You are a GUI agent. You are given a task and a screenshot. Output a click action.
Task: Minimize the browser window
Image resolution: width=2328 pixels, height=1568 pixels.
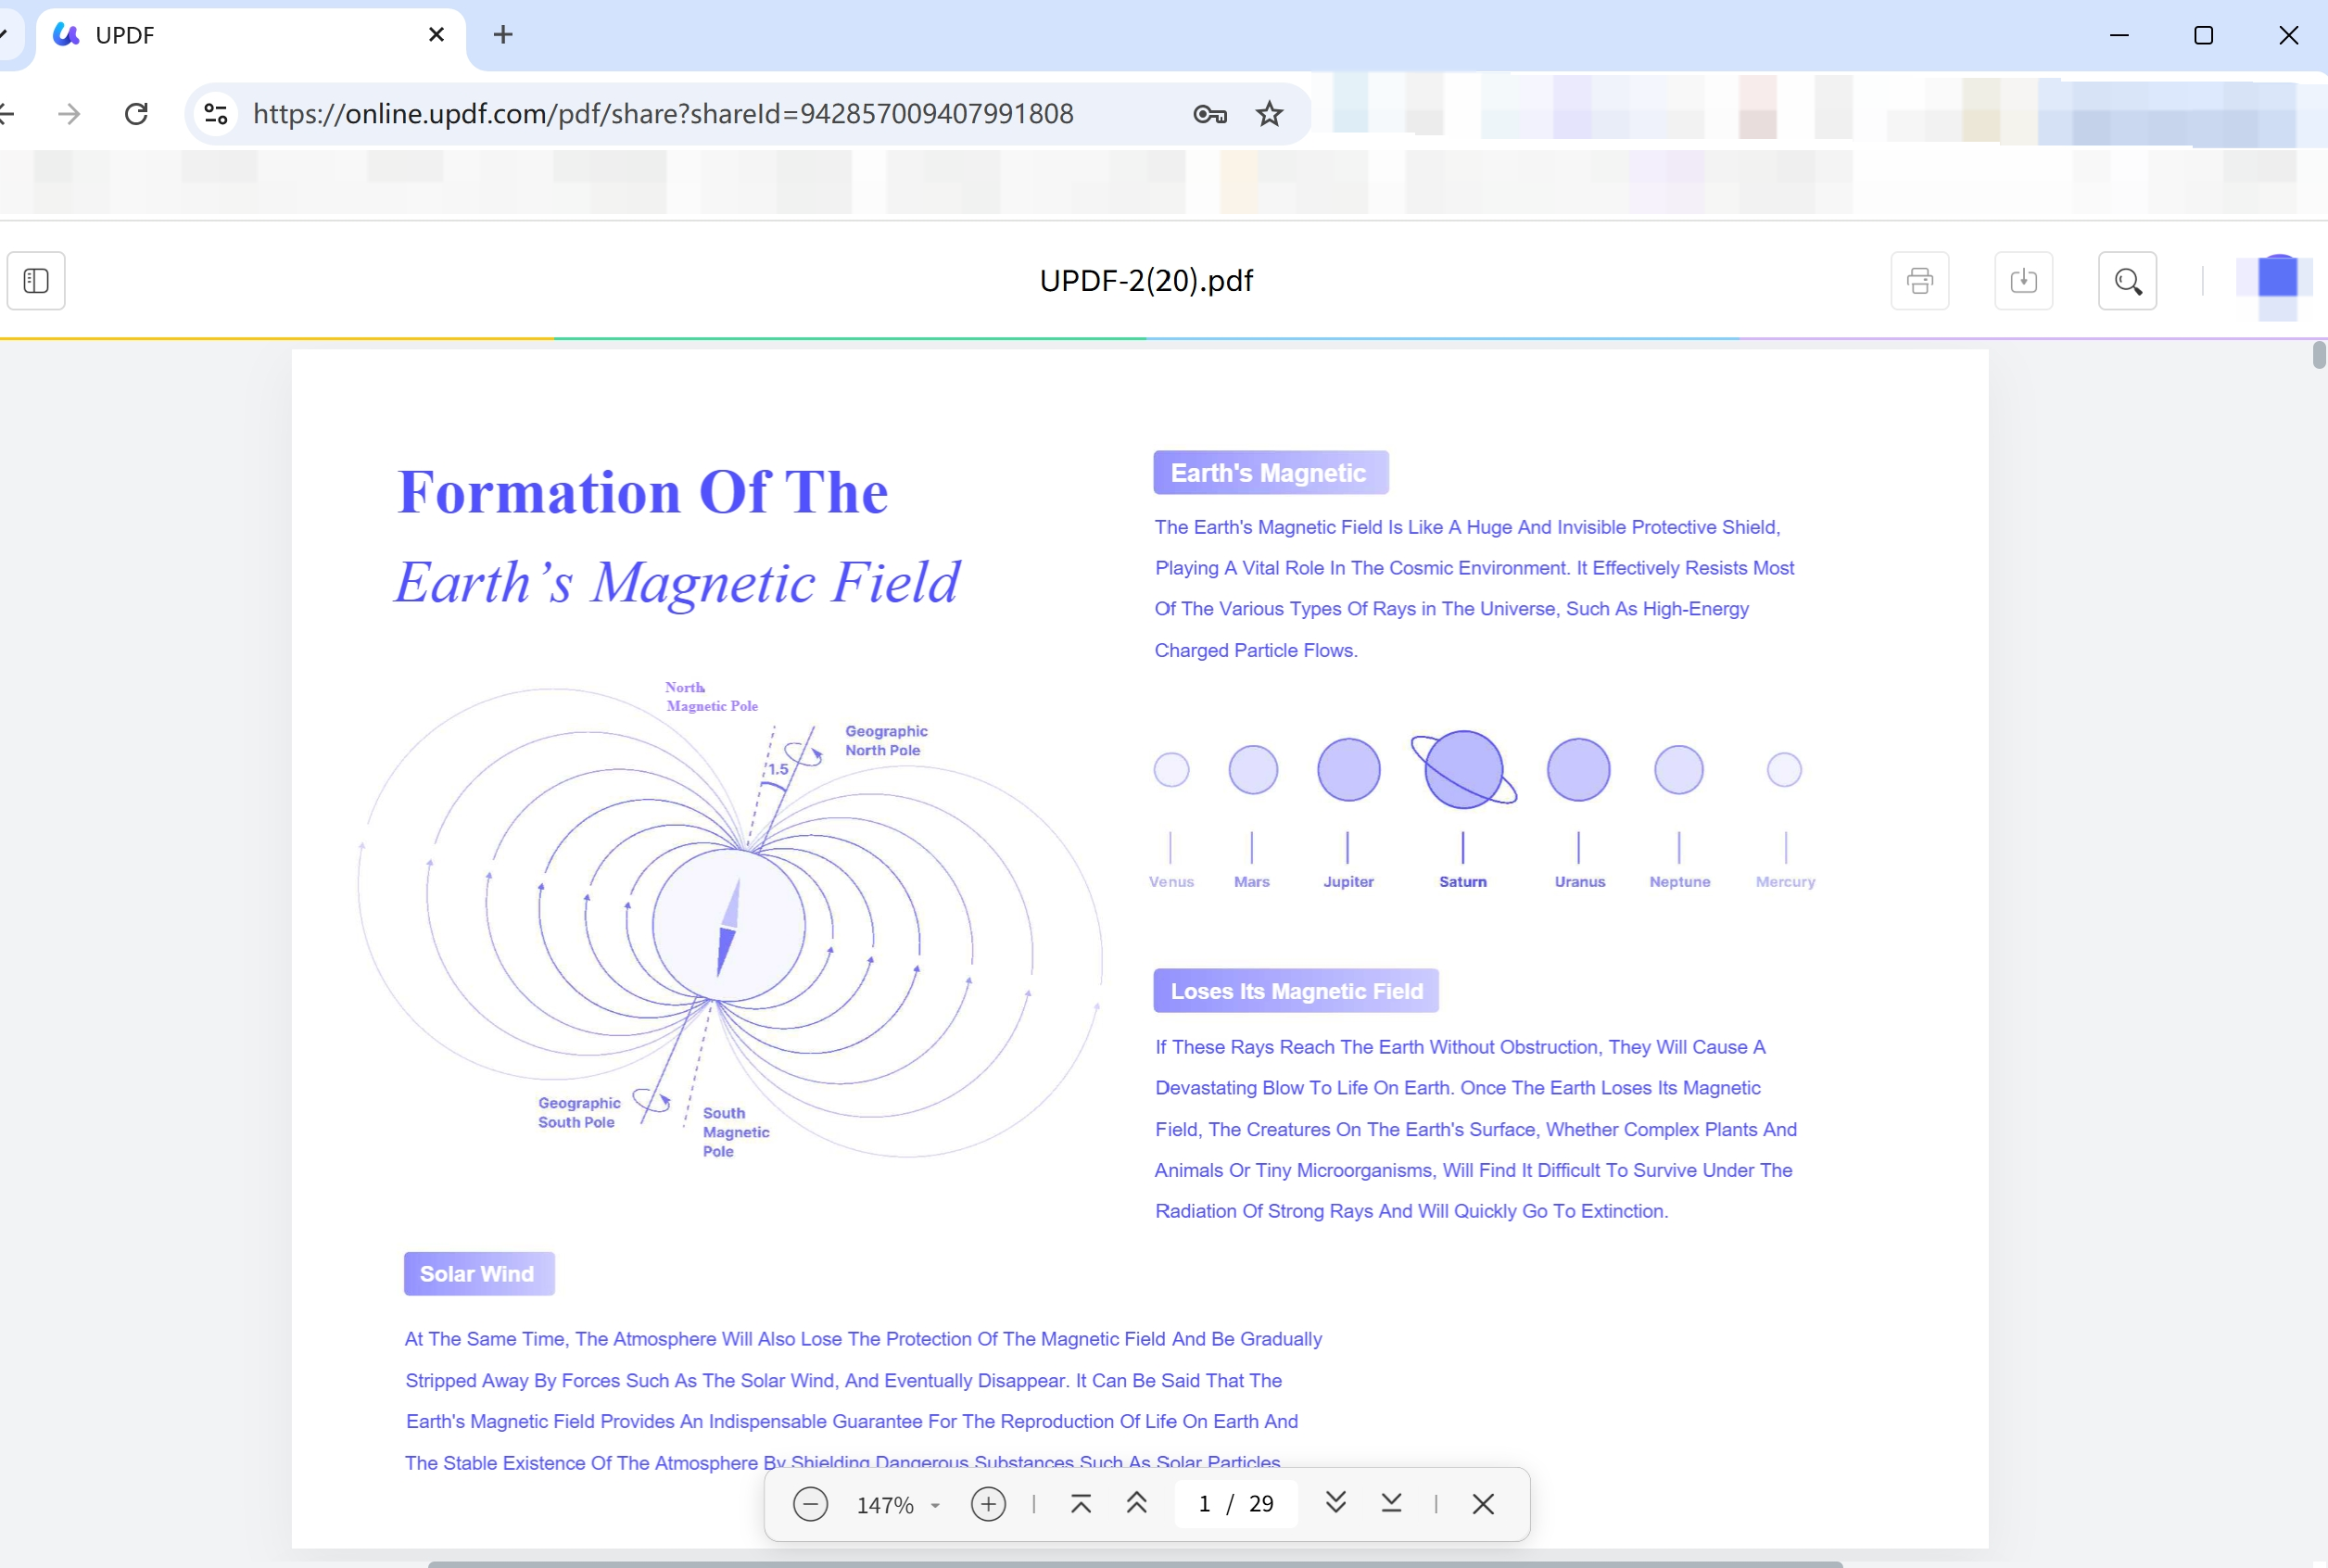tap(2119, 35)
